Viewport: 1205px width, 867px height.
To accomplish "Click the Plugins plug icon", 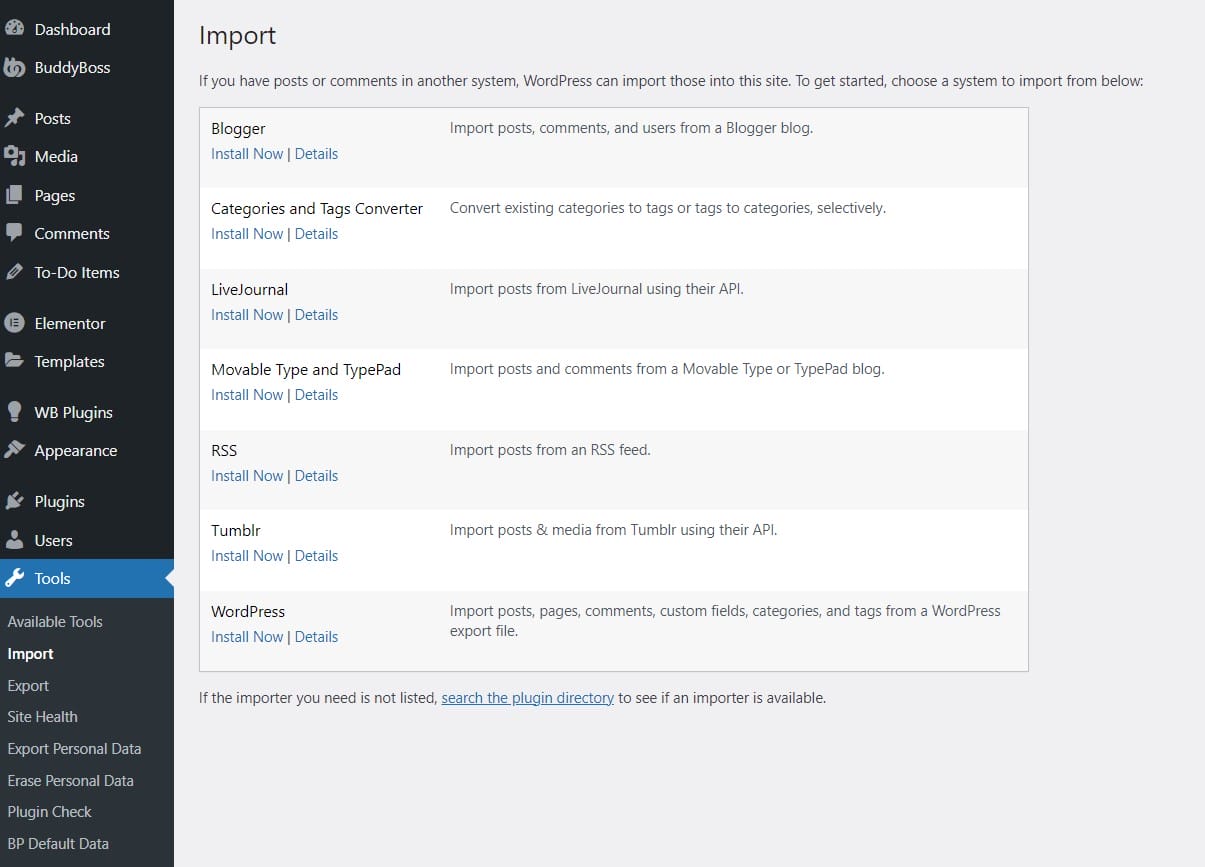I will [x=14, y=501].
